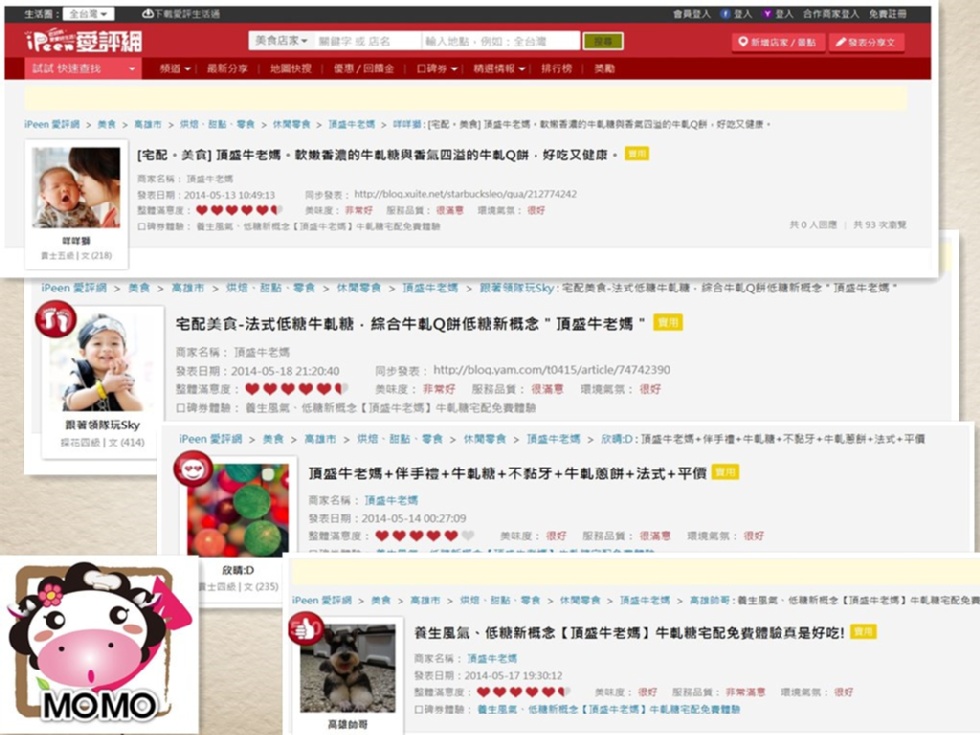Open review title 頂盛牛老媽+伴手禮+牛軋糖
Viewport: 980px width, 735px height.
click(507, 473)
